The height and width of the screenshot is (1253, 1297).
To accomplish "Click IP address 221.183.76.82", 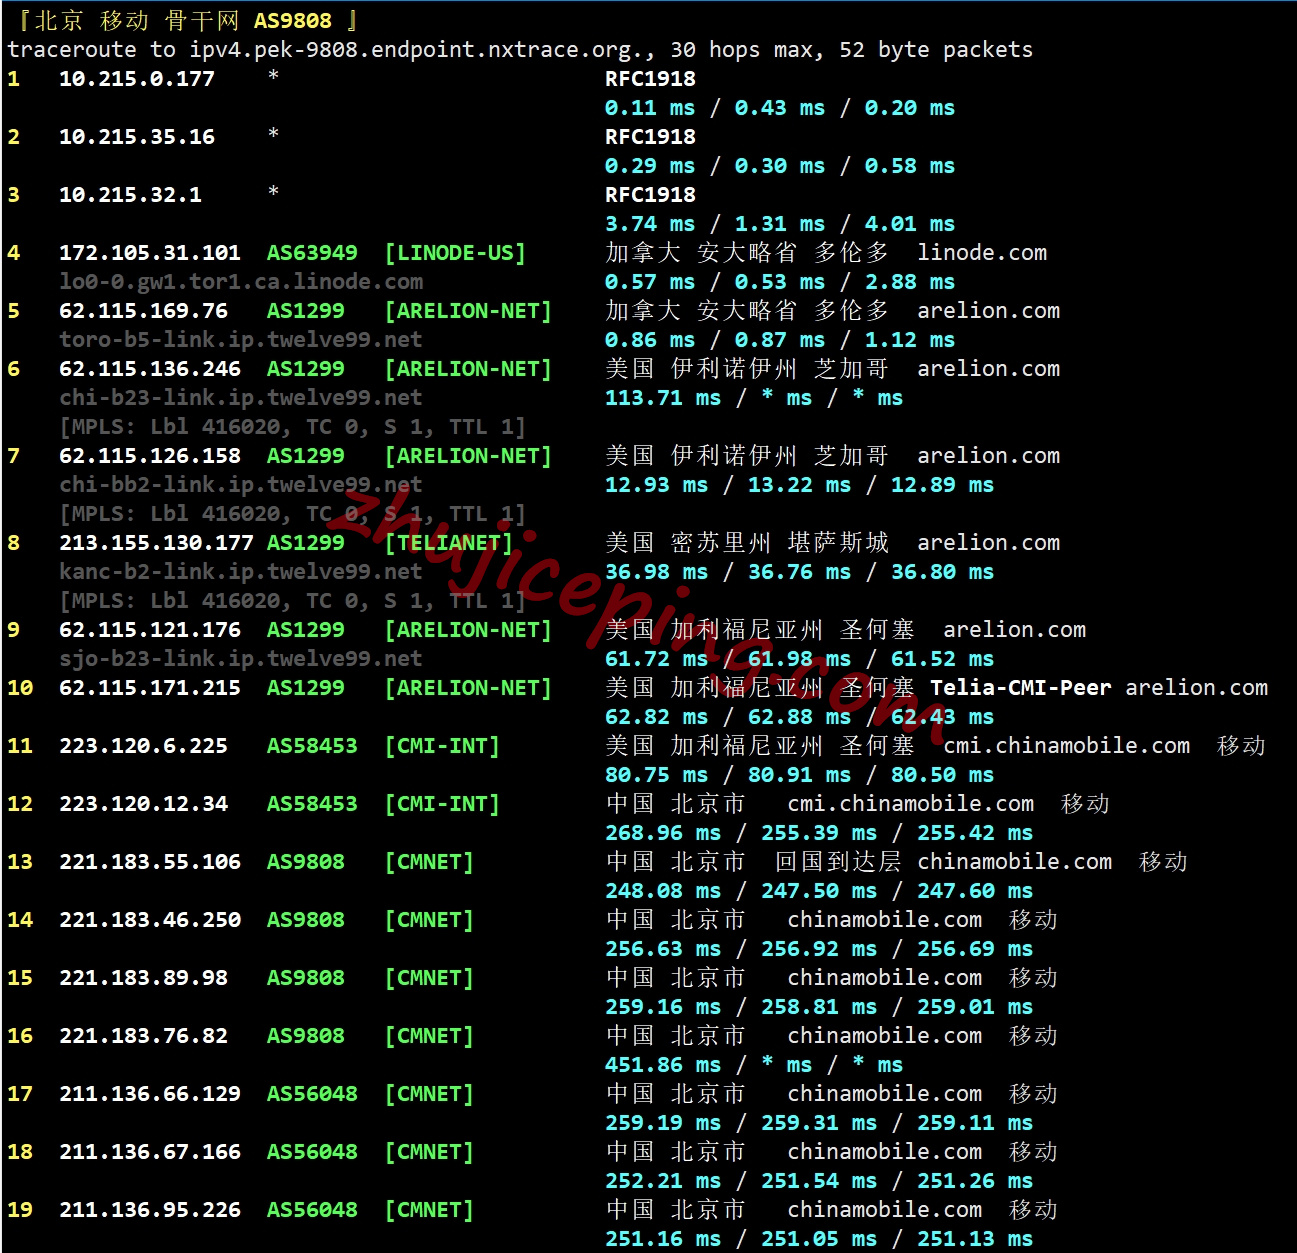I will coord(143,1036).
